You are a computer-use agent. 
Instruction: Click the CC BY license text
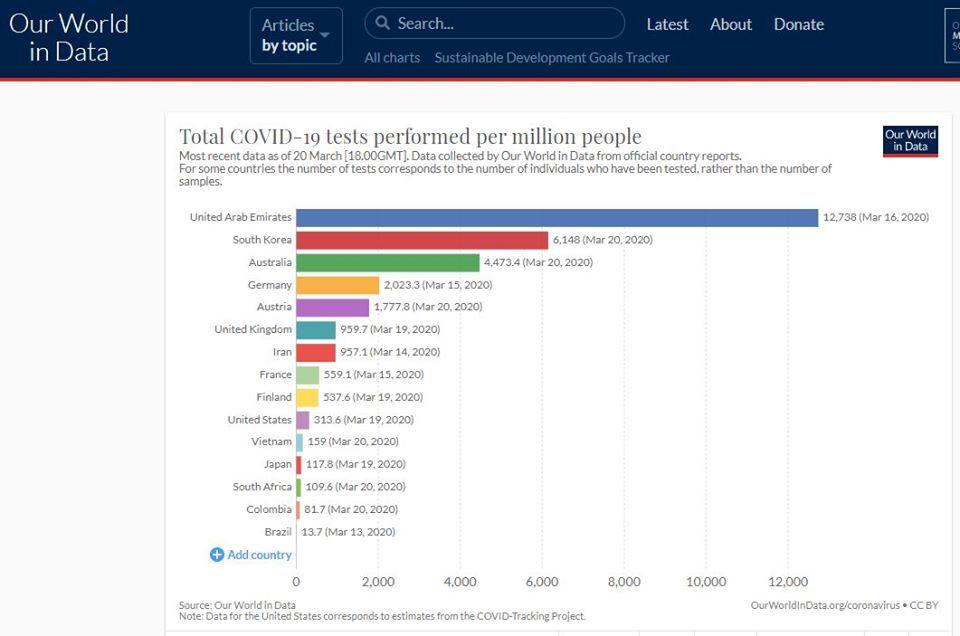click(924, 605)
